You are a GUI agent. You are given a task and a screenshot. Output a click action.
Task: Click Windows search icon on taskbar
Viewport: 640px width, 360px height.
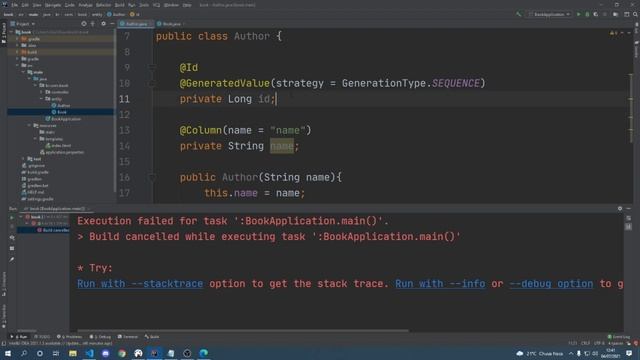point(24,353)
